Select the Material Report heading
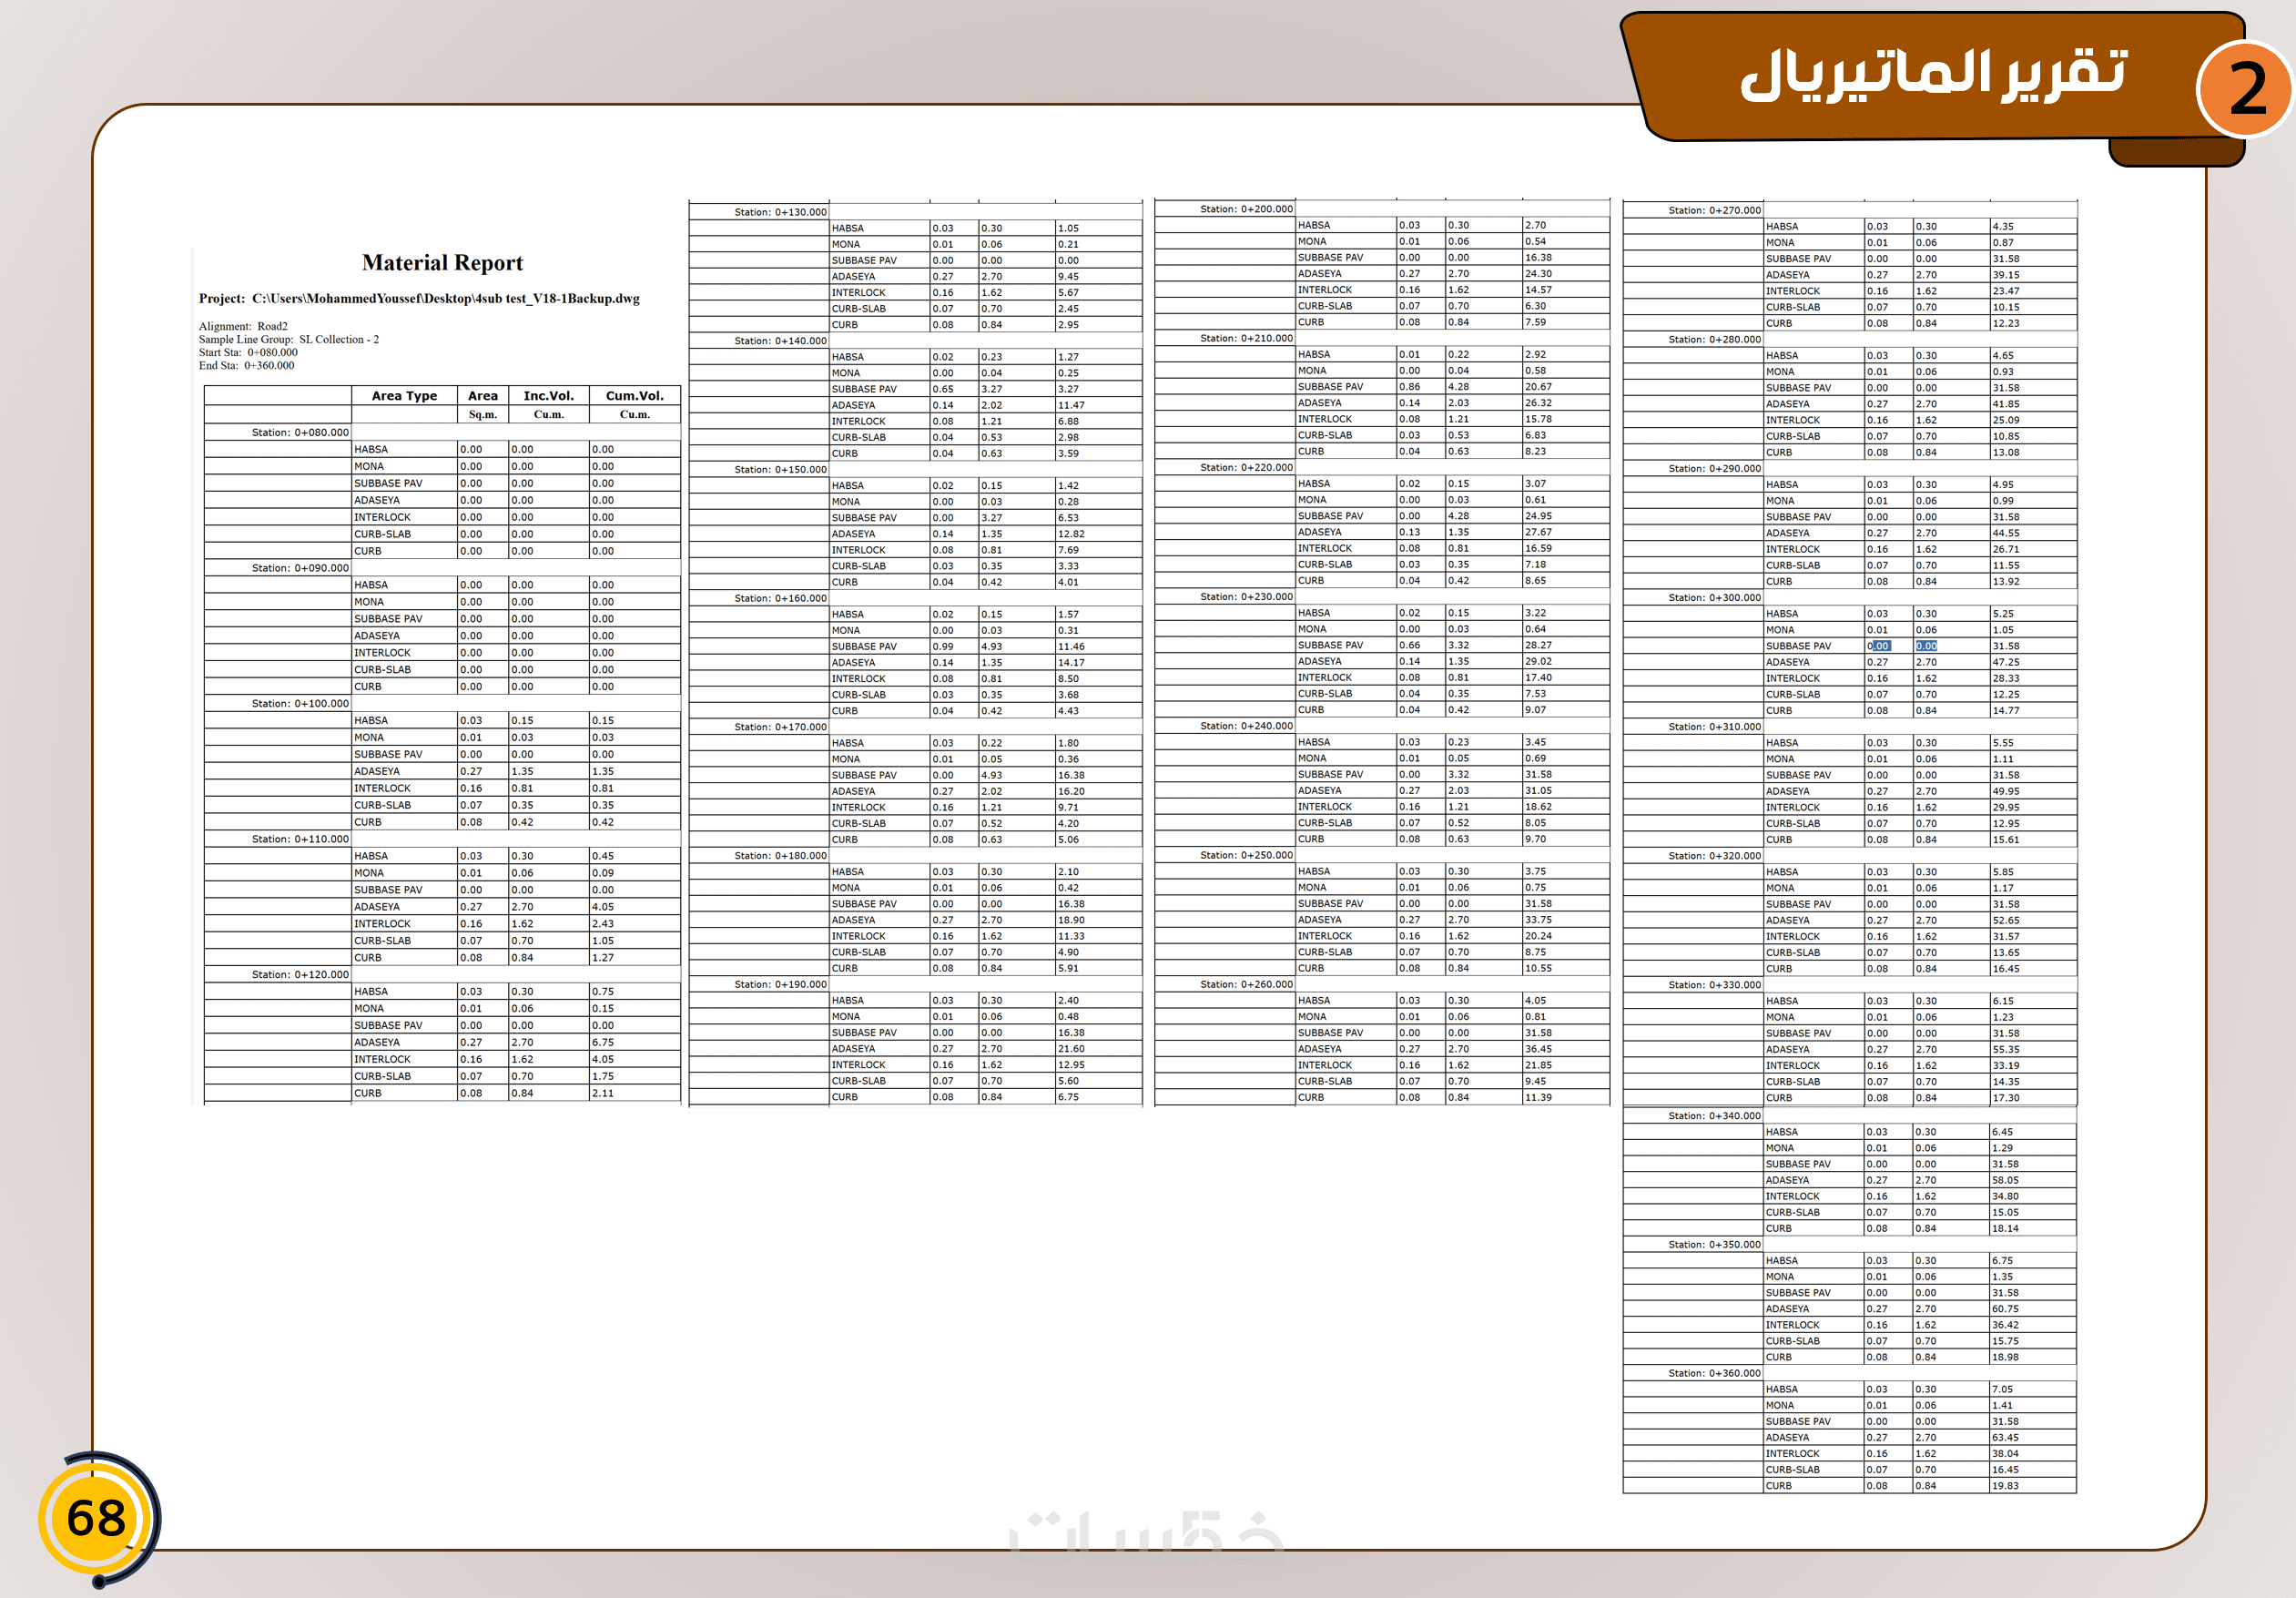The image size is (2296, 1598). pyautogui.click(x=442, y=263)
